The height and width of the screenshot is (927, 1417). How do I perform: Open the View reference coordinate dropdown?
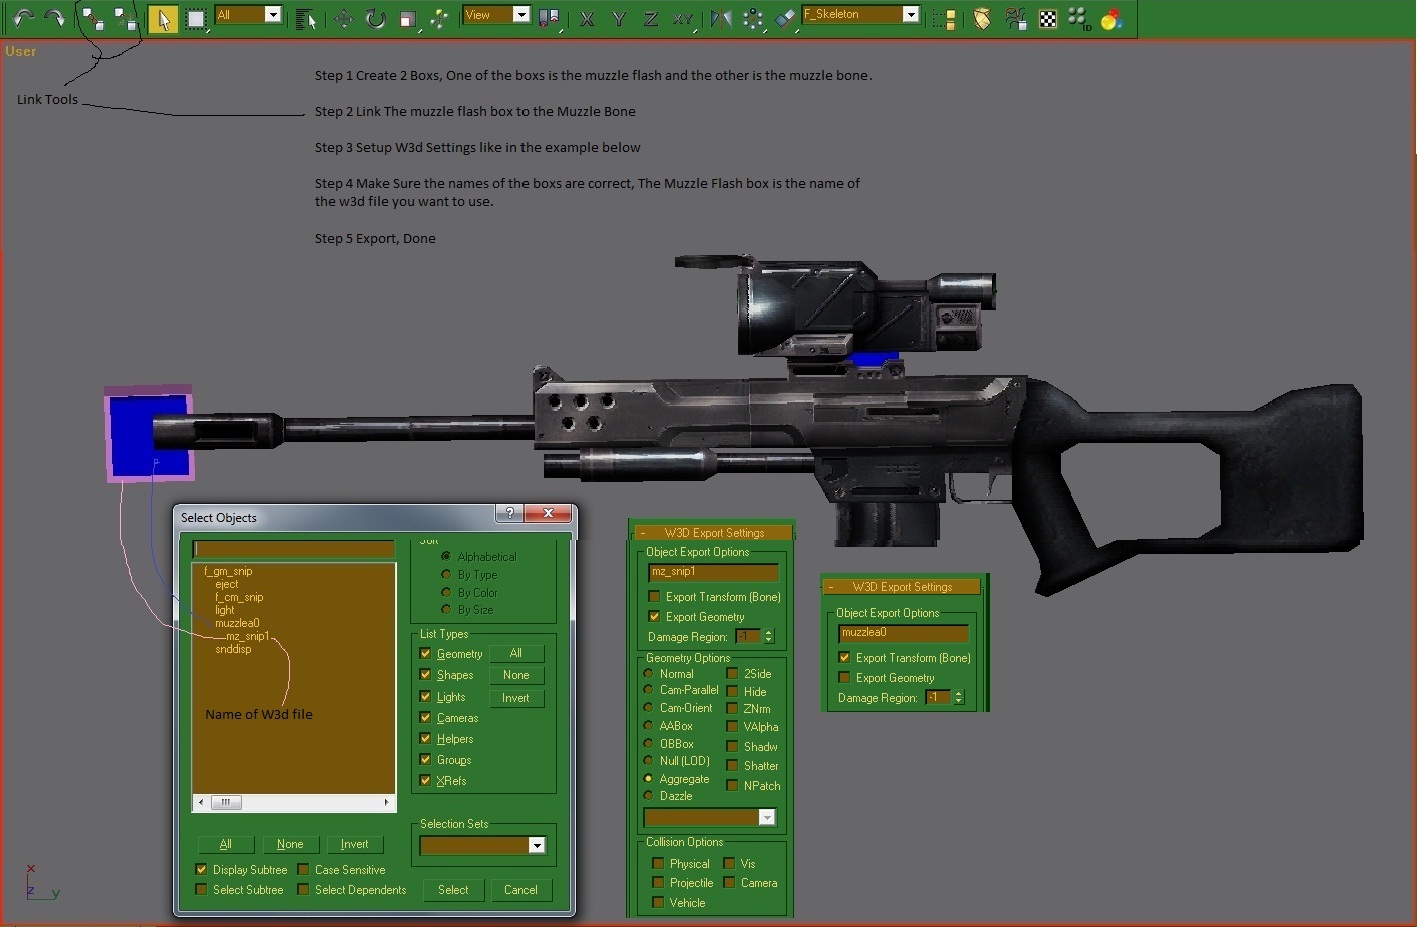(x=521, y=15)
